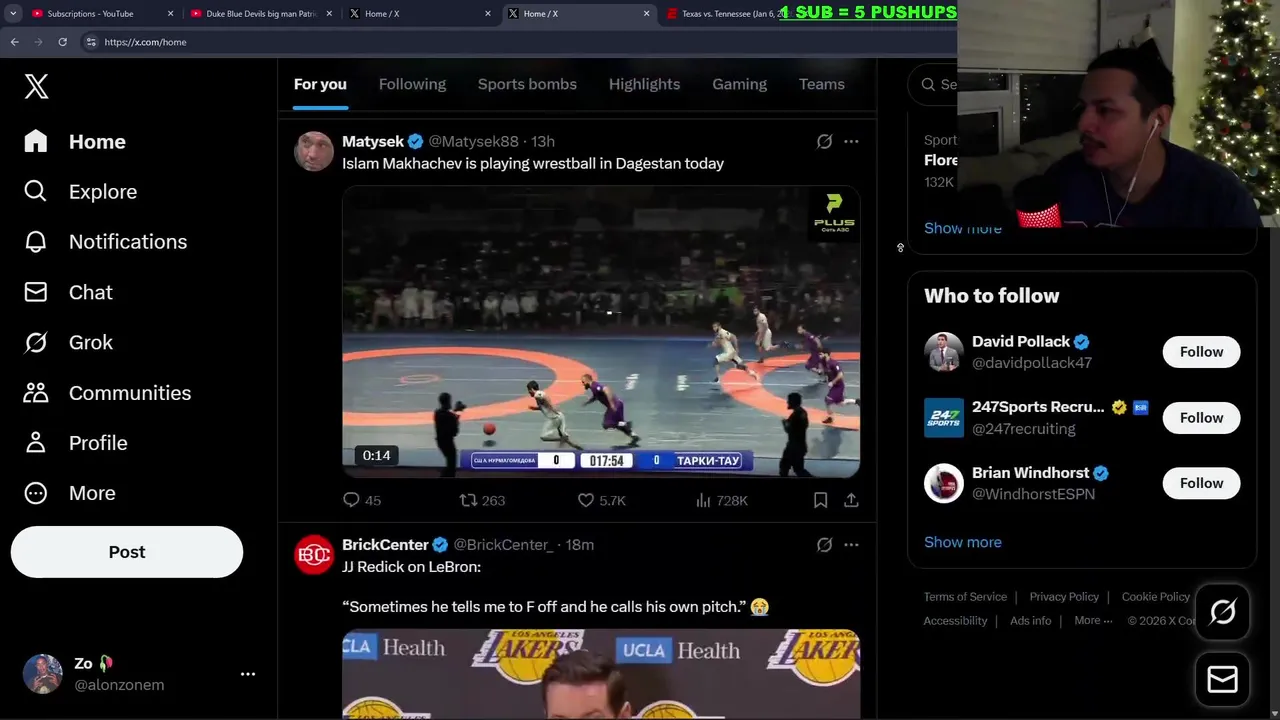Viewport: 1280px width, 720px height.
Task: Follow 247Sports Recruiting
Action: coord(1201,418)
